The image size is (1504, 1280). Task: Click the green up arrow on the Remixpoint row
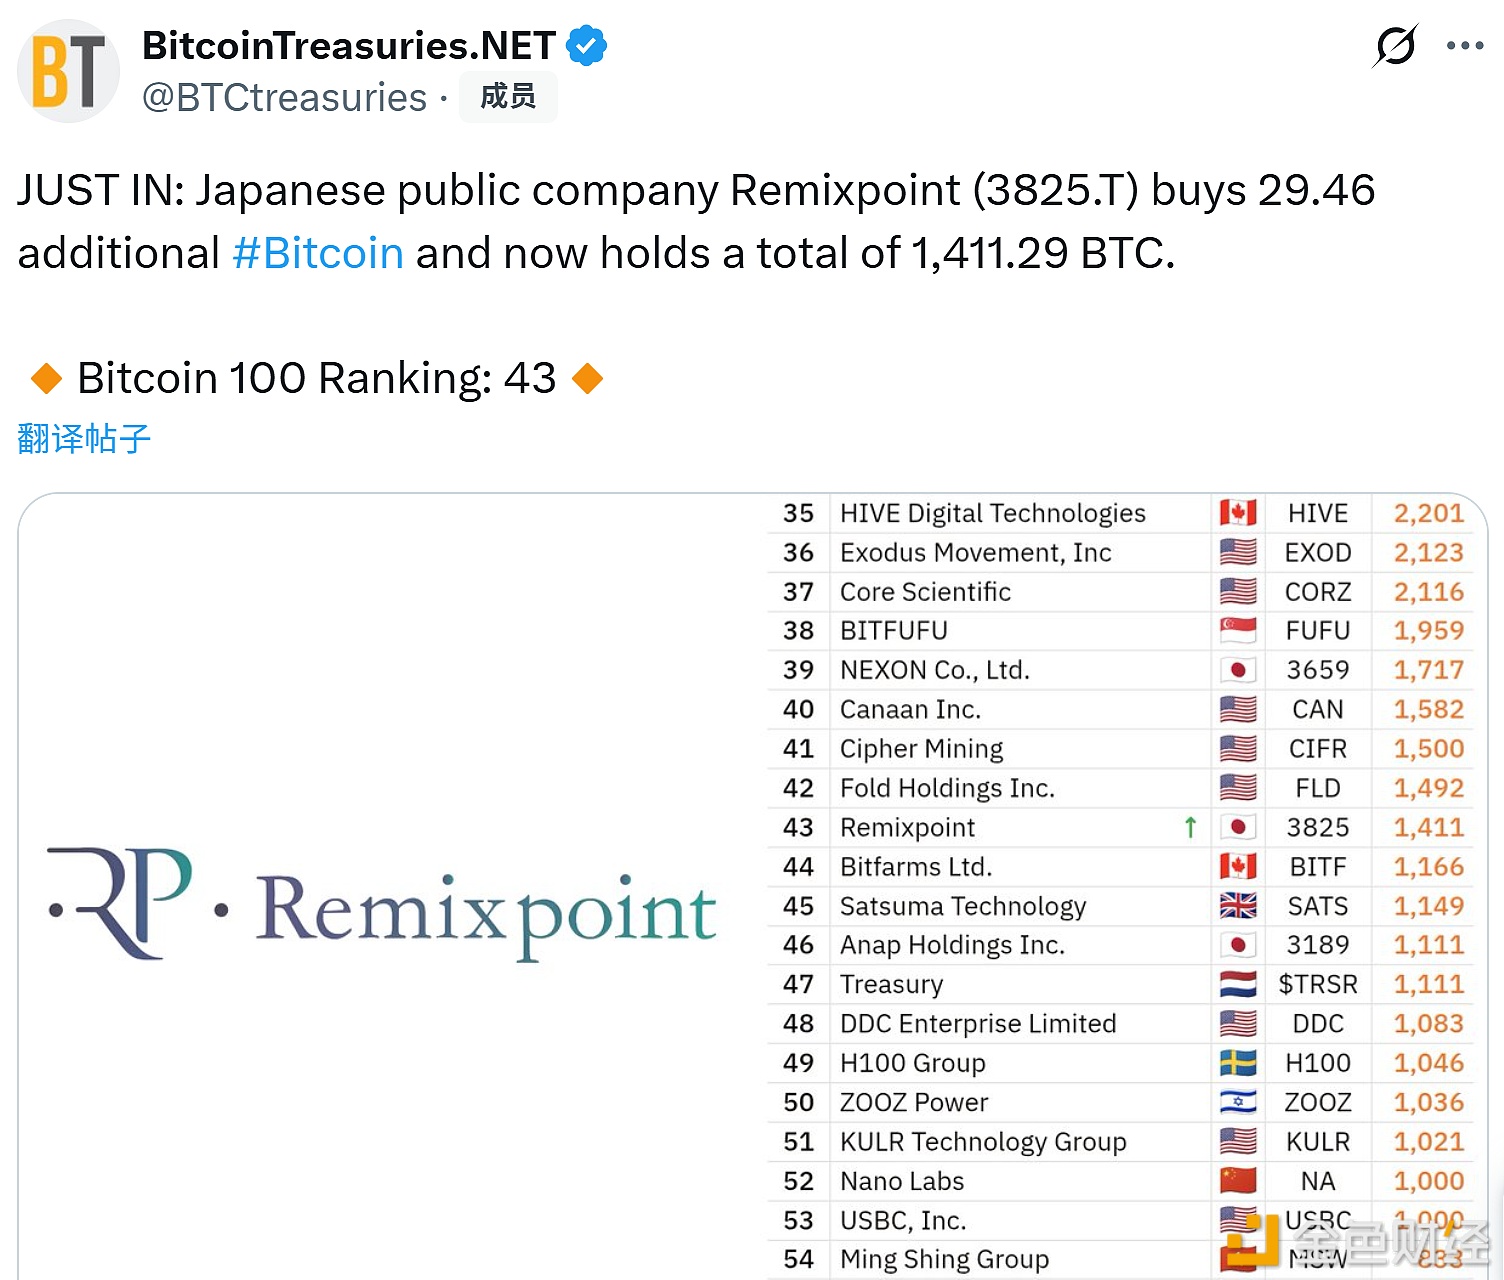(x=1190, y=827)
